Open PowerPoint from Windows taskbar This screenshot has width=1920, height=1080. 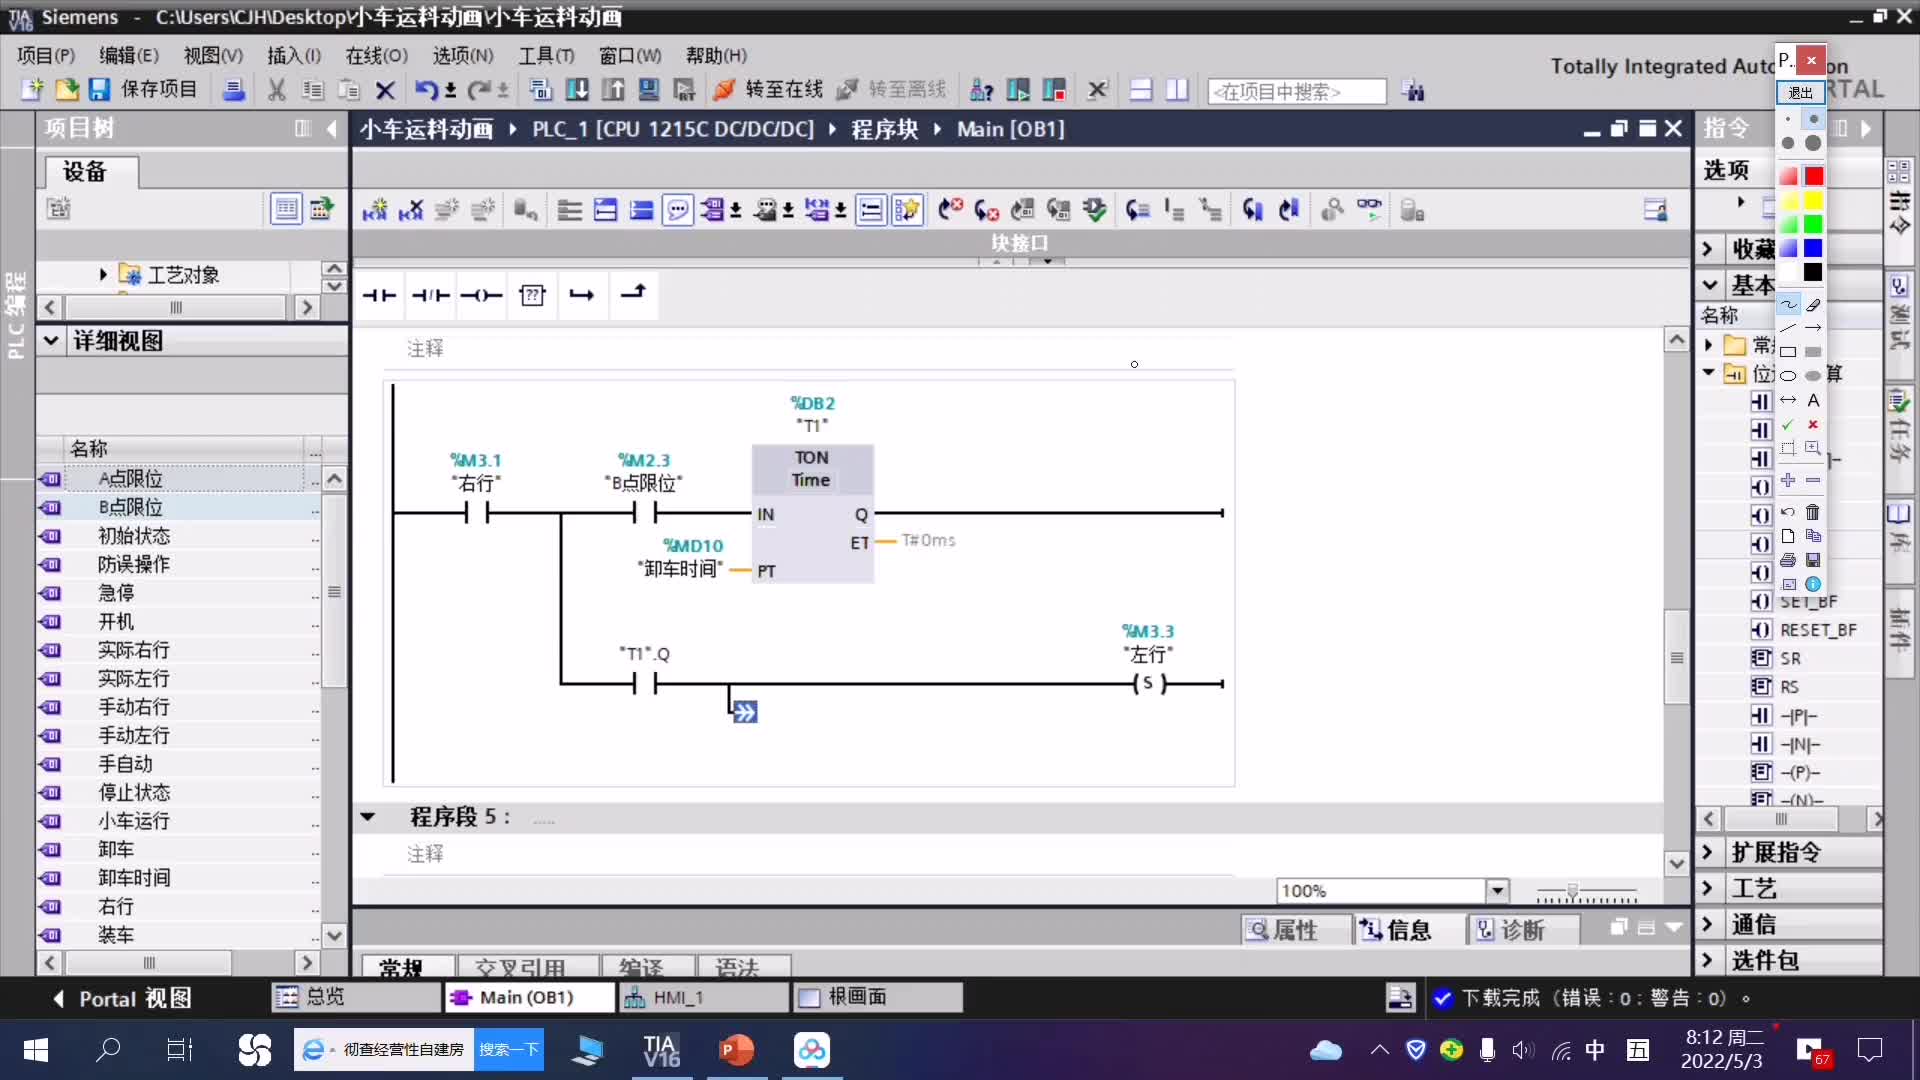tap(737, 1050)
